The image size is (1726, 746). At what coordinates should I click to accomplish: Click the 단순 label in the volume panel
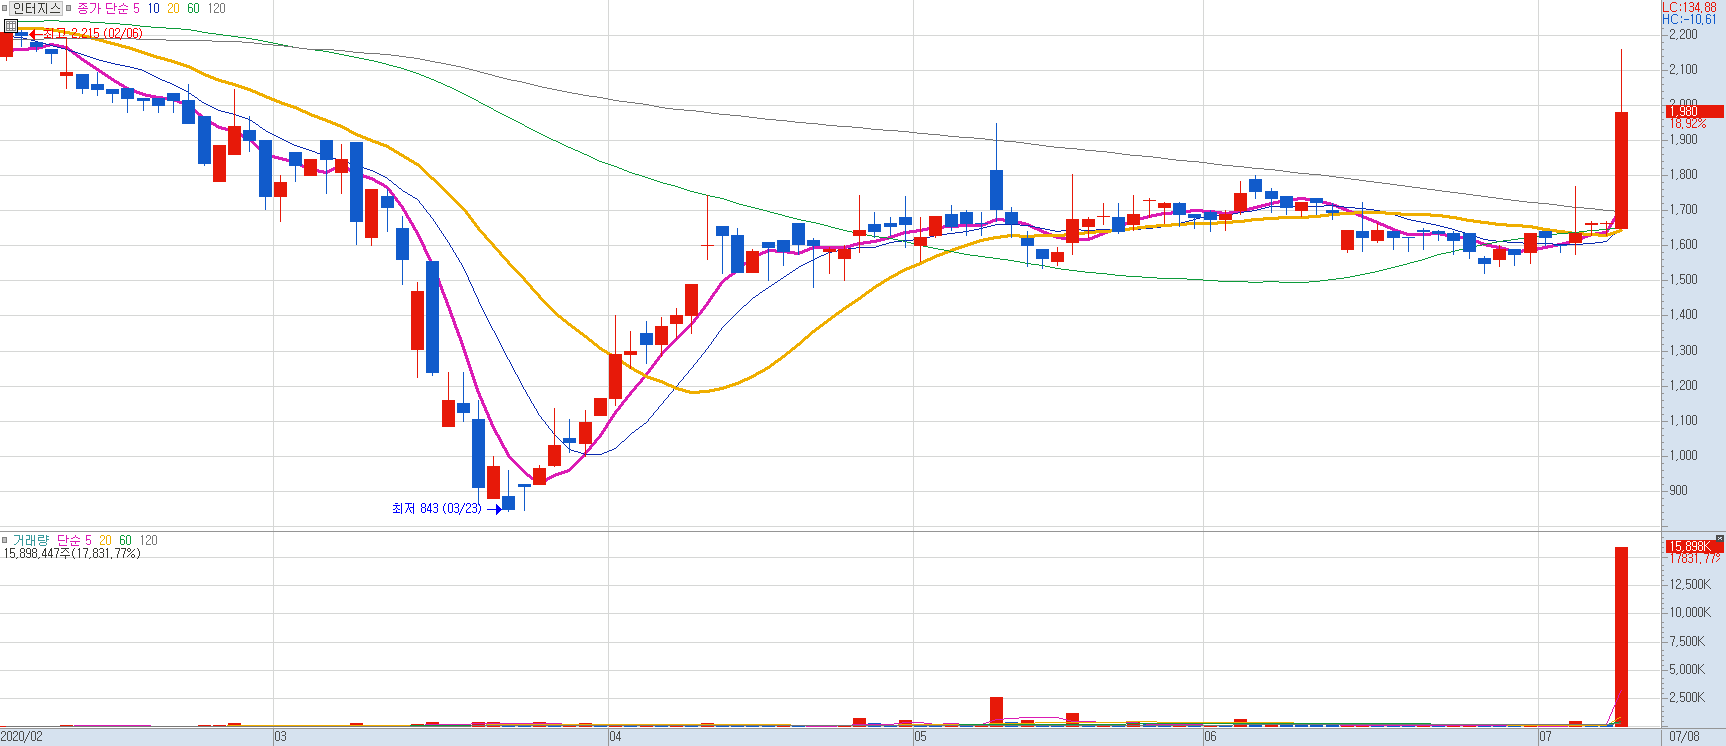point(68,540)
